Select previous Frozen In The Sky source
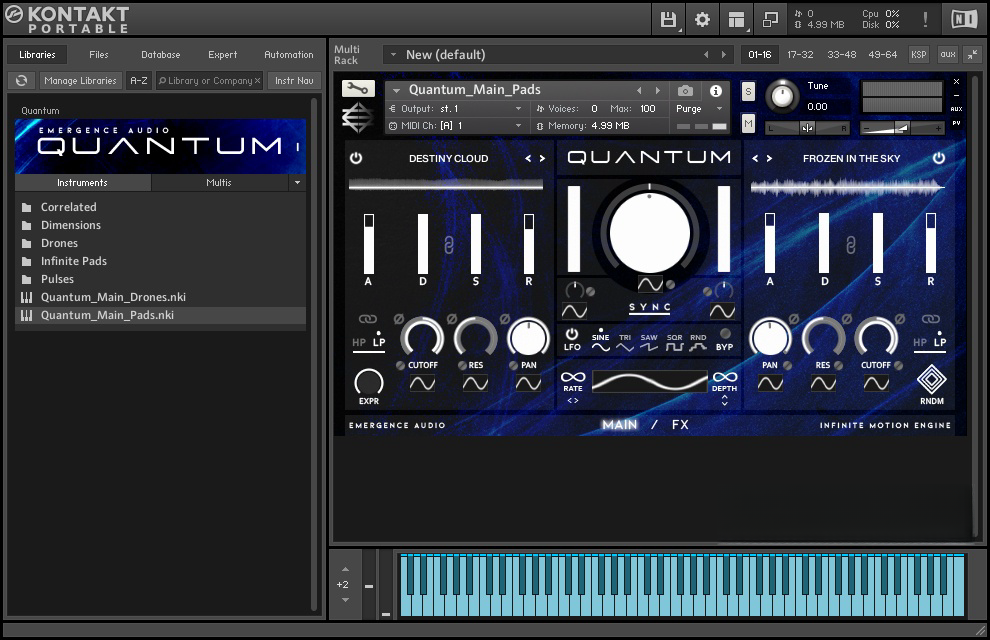 [755, 158]
